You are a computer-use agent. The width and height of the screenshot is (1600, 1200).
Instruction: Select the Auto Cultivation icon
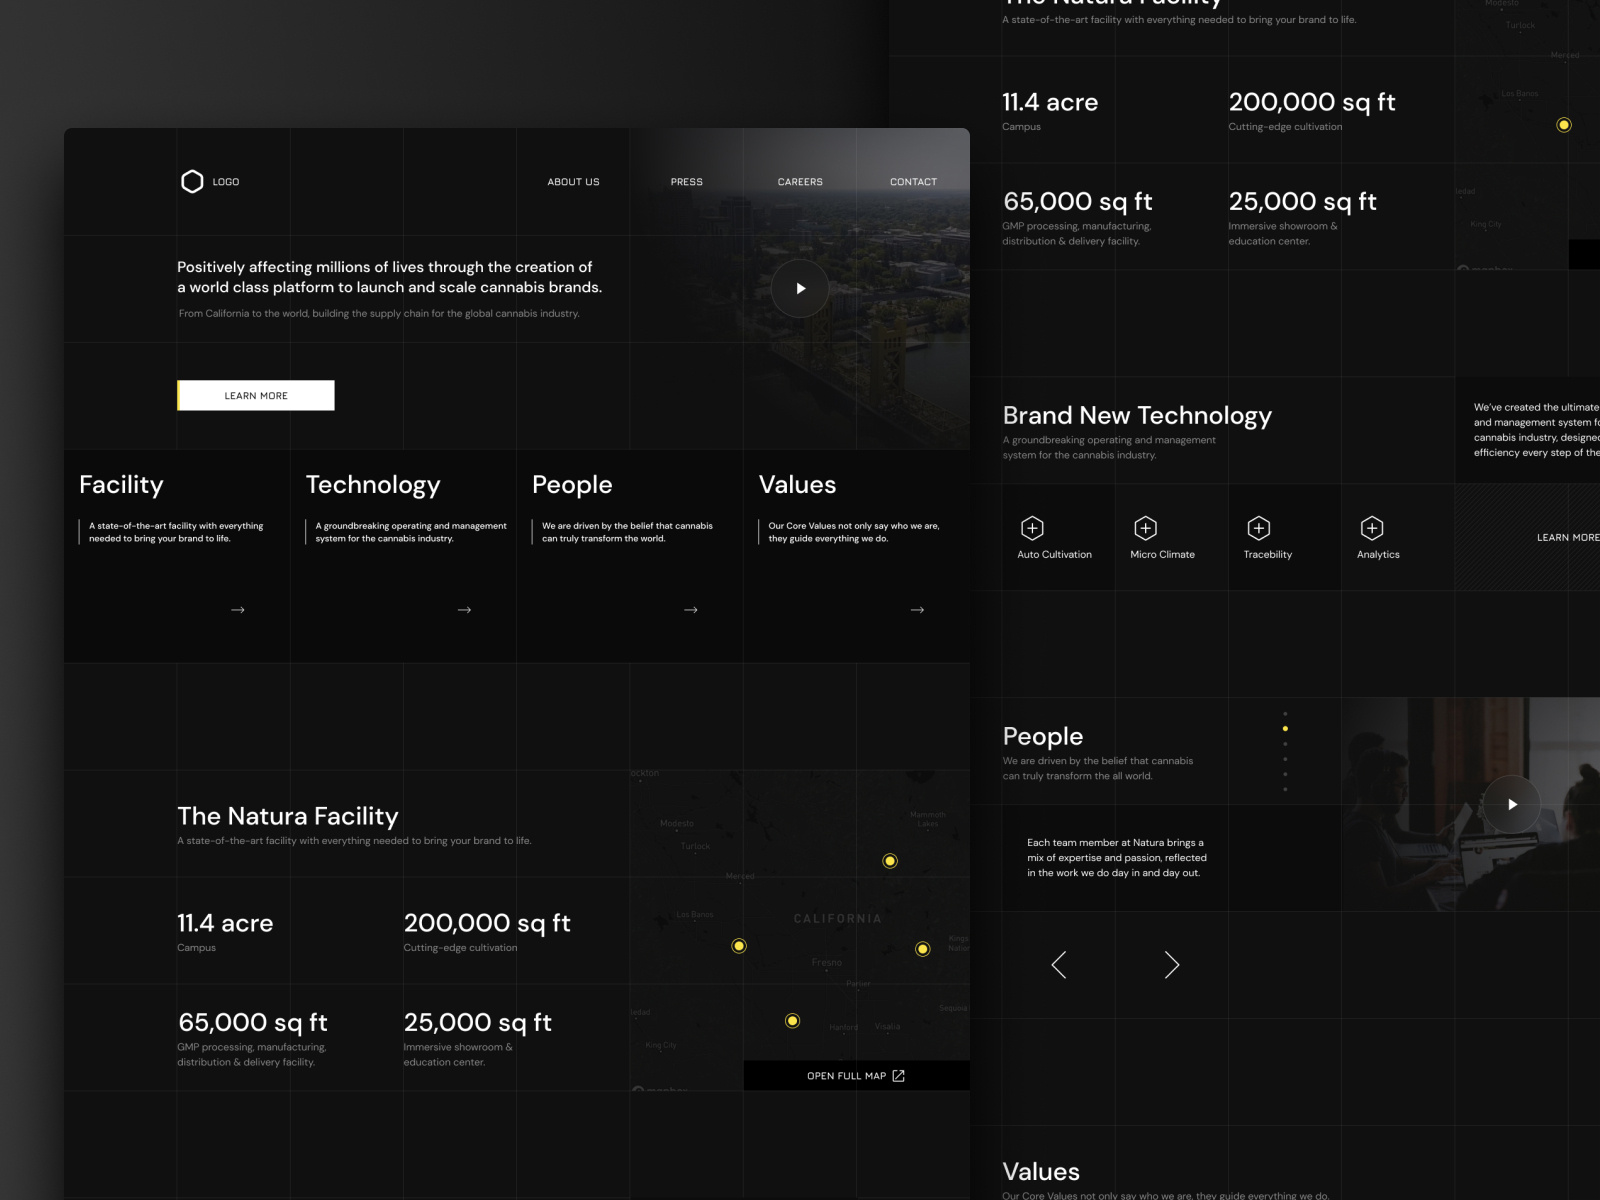[x=1033, y=526]
